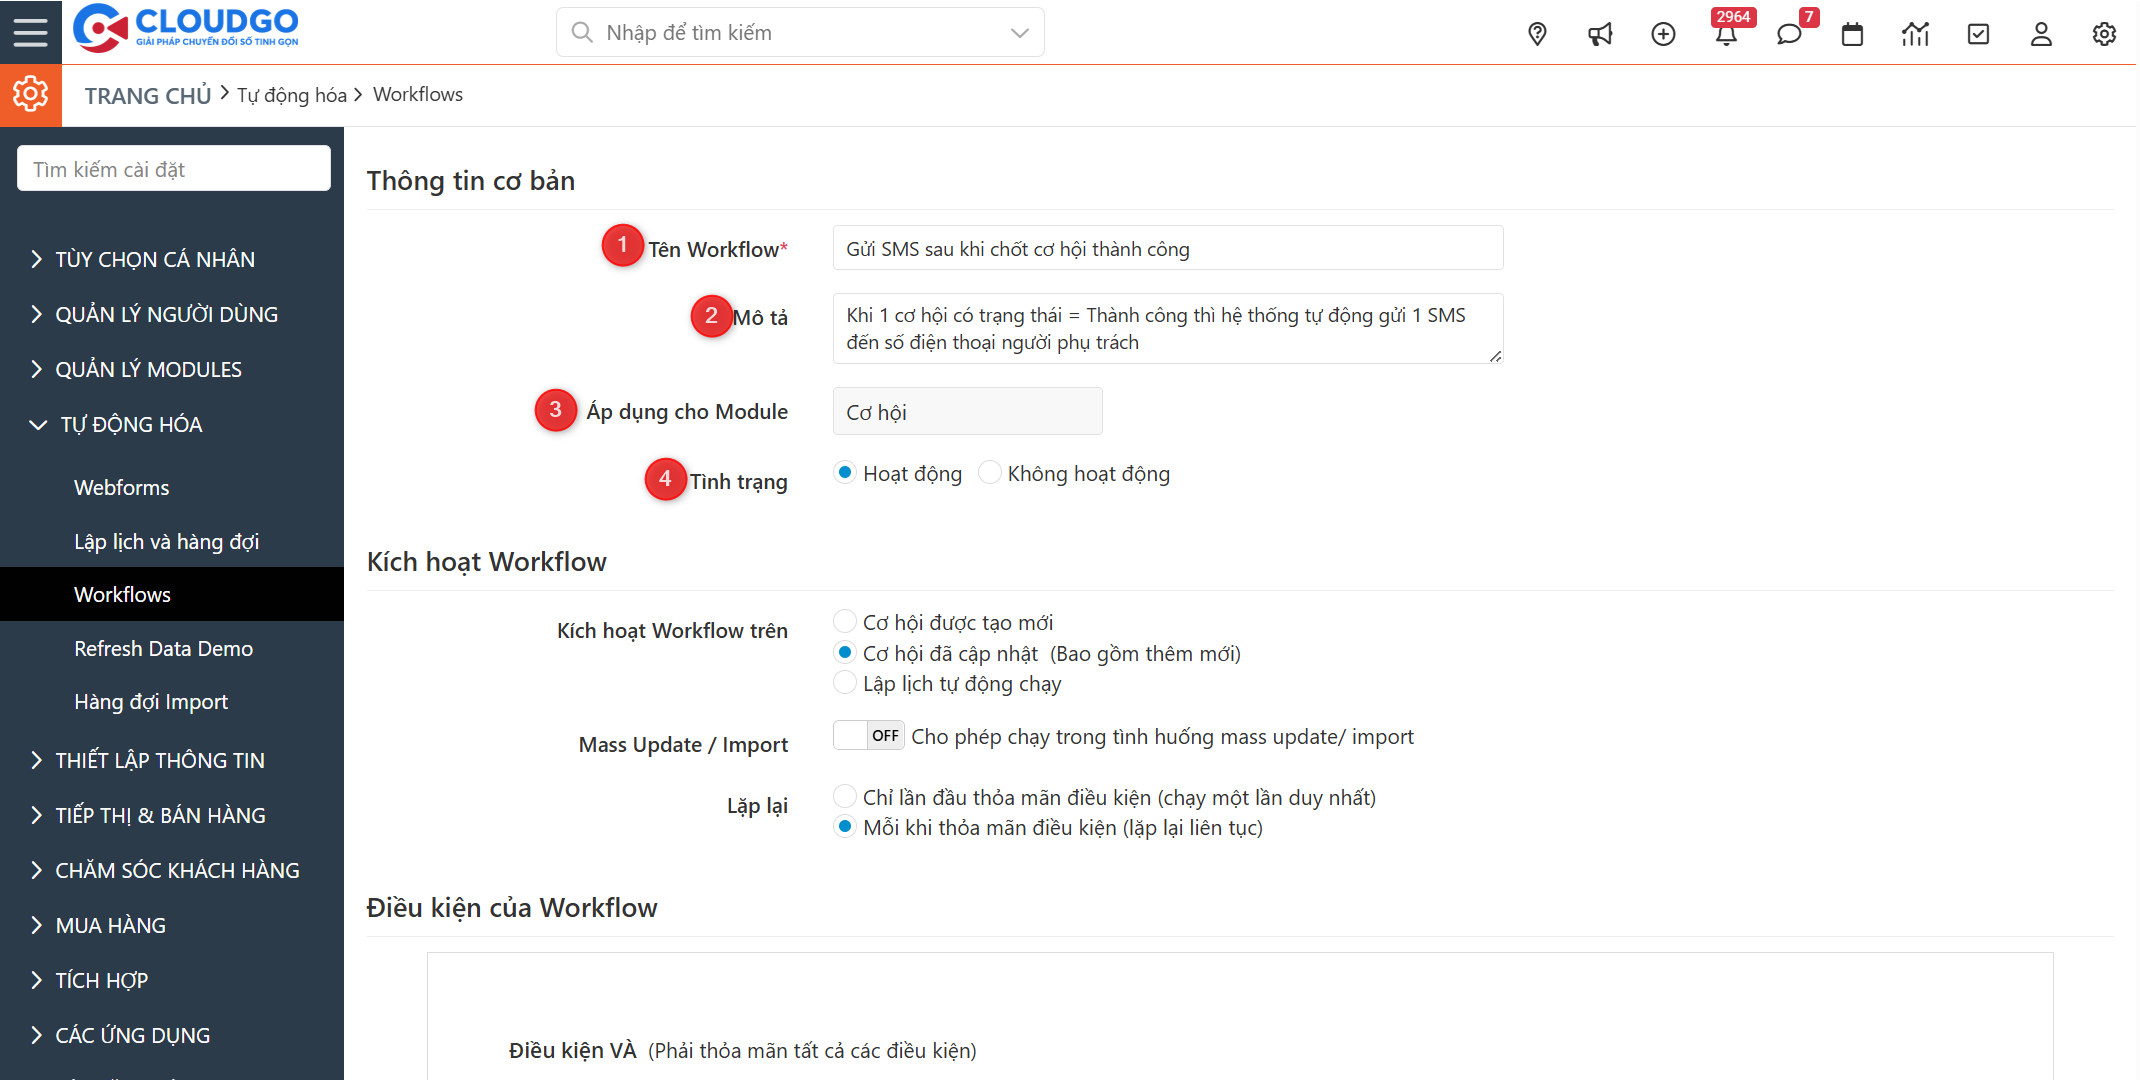The image size is (2140, 1080).
Task: Click the quick create plus icon
Action: [x=1663, y=33]
